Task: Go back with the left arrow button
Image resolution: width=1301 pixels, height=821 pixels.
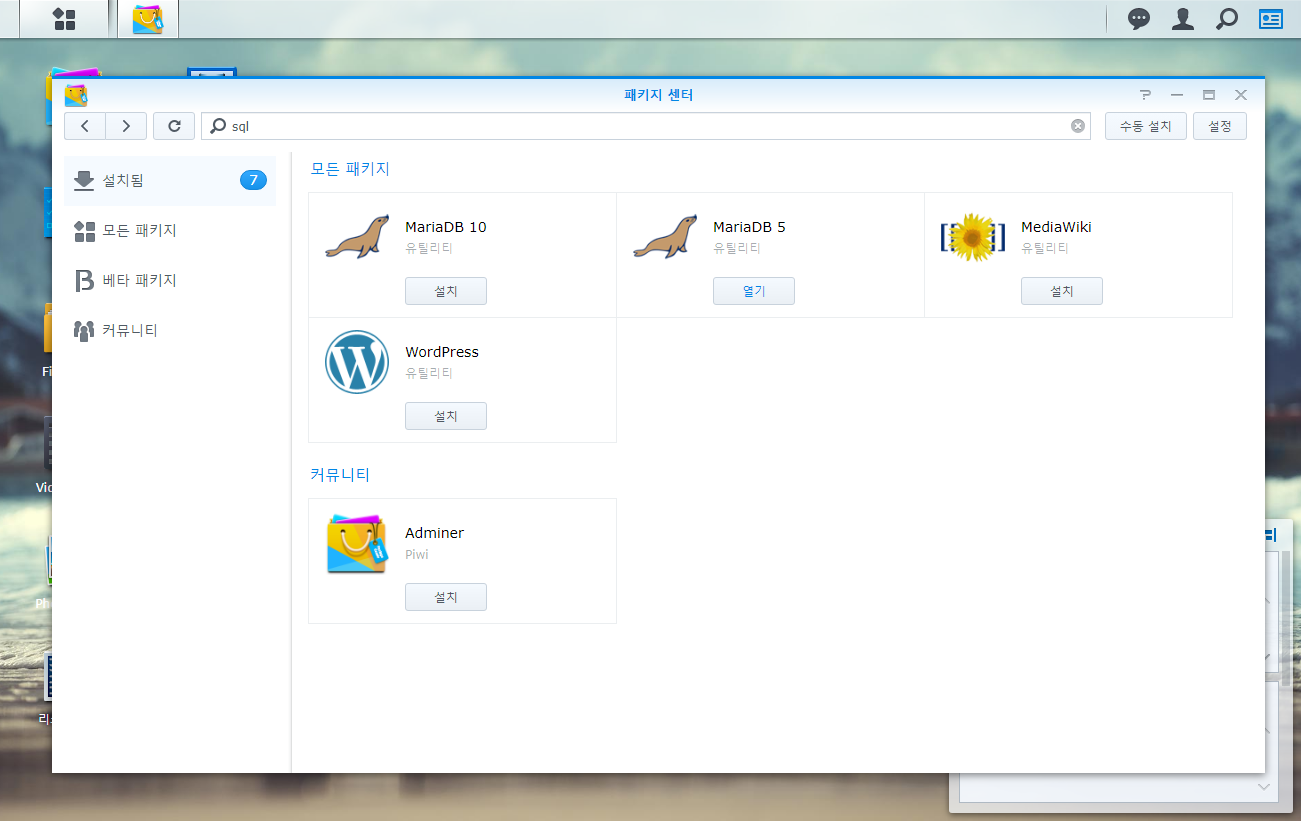Action: (x=85, y=126)
